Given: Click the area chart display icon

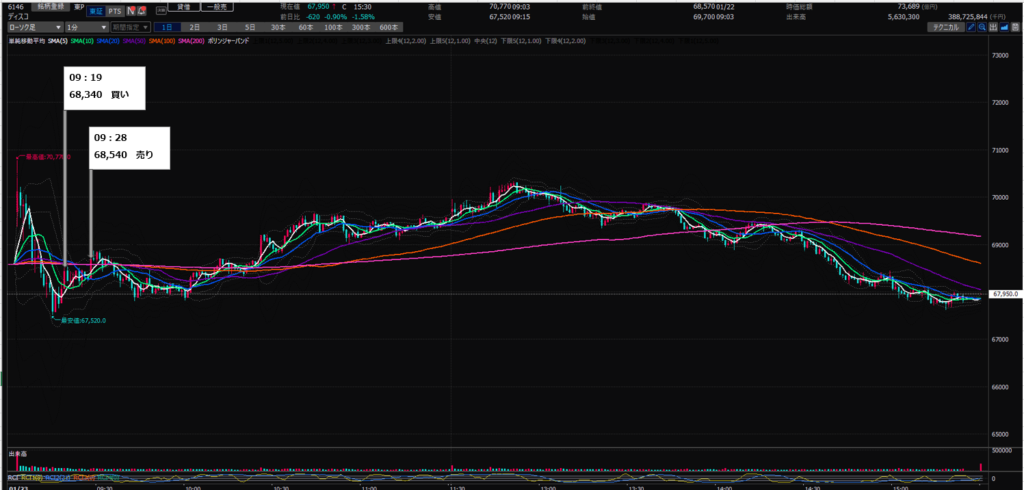Looking at the screenshot, I should (1005, 27).
